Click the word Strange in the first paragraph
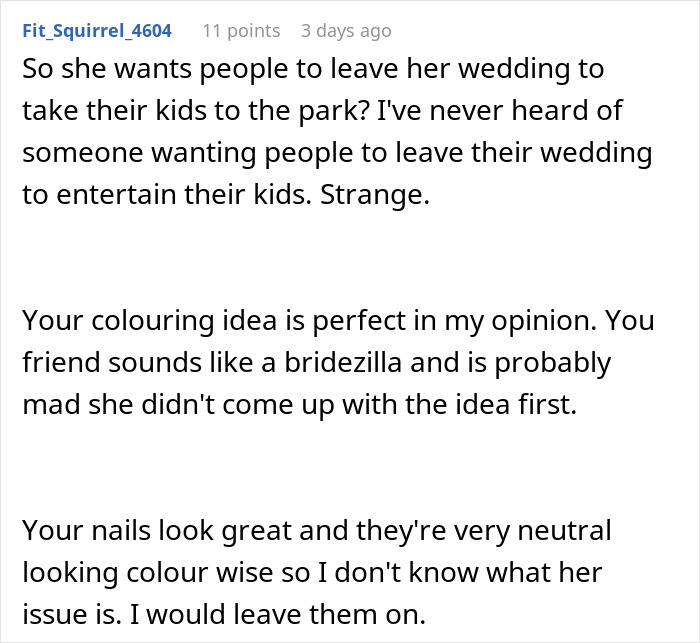 [386, 194]
